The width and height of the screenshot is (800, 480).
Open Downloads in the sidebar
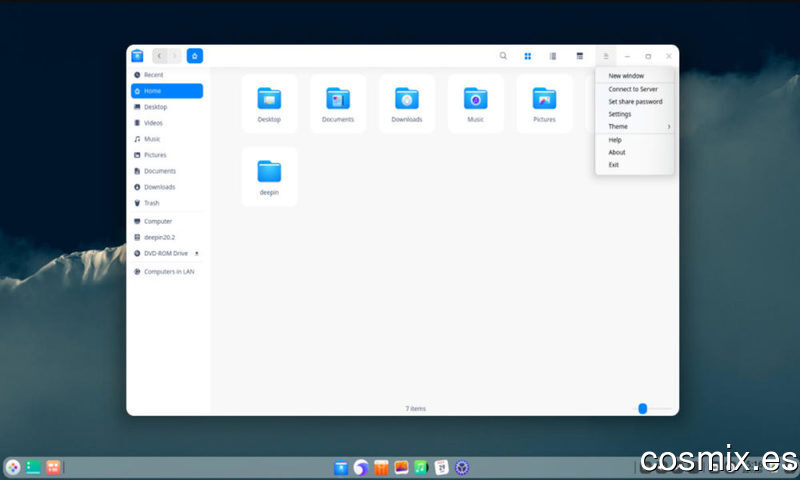click(x=167, y=187)
